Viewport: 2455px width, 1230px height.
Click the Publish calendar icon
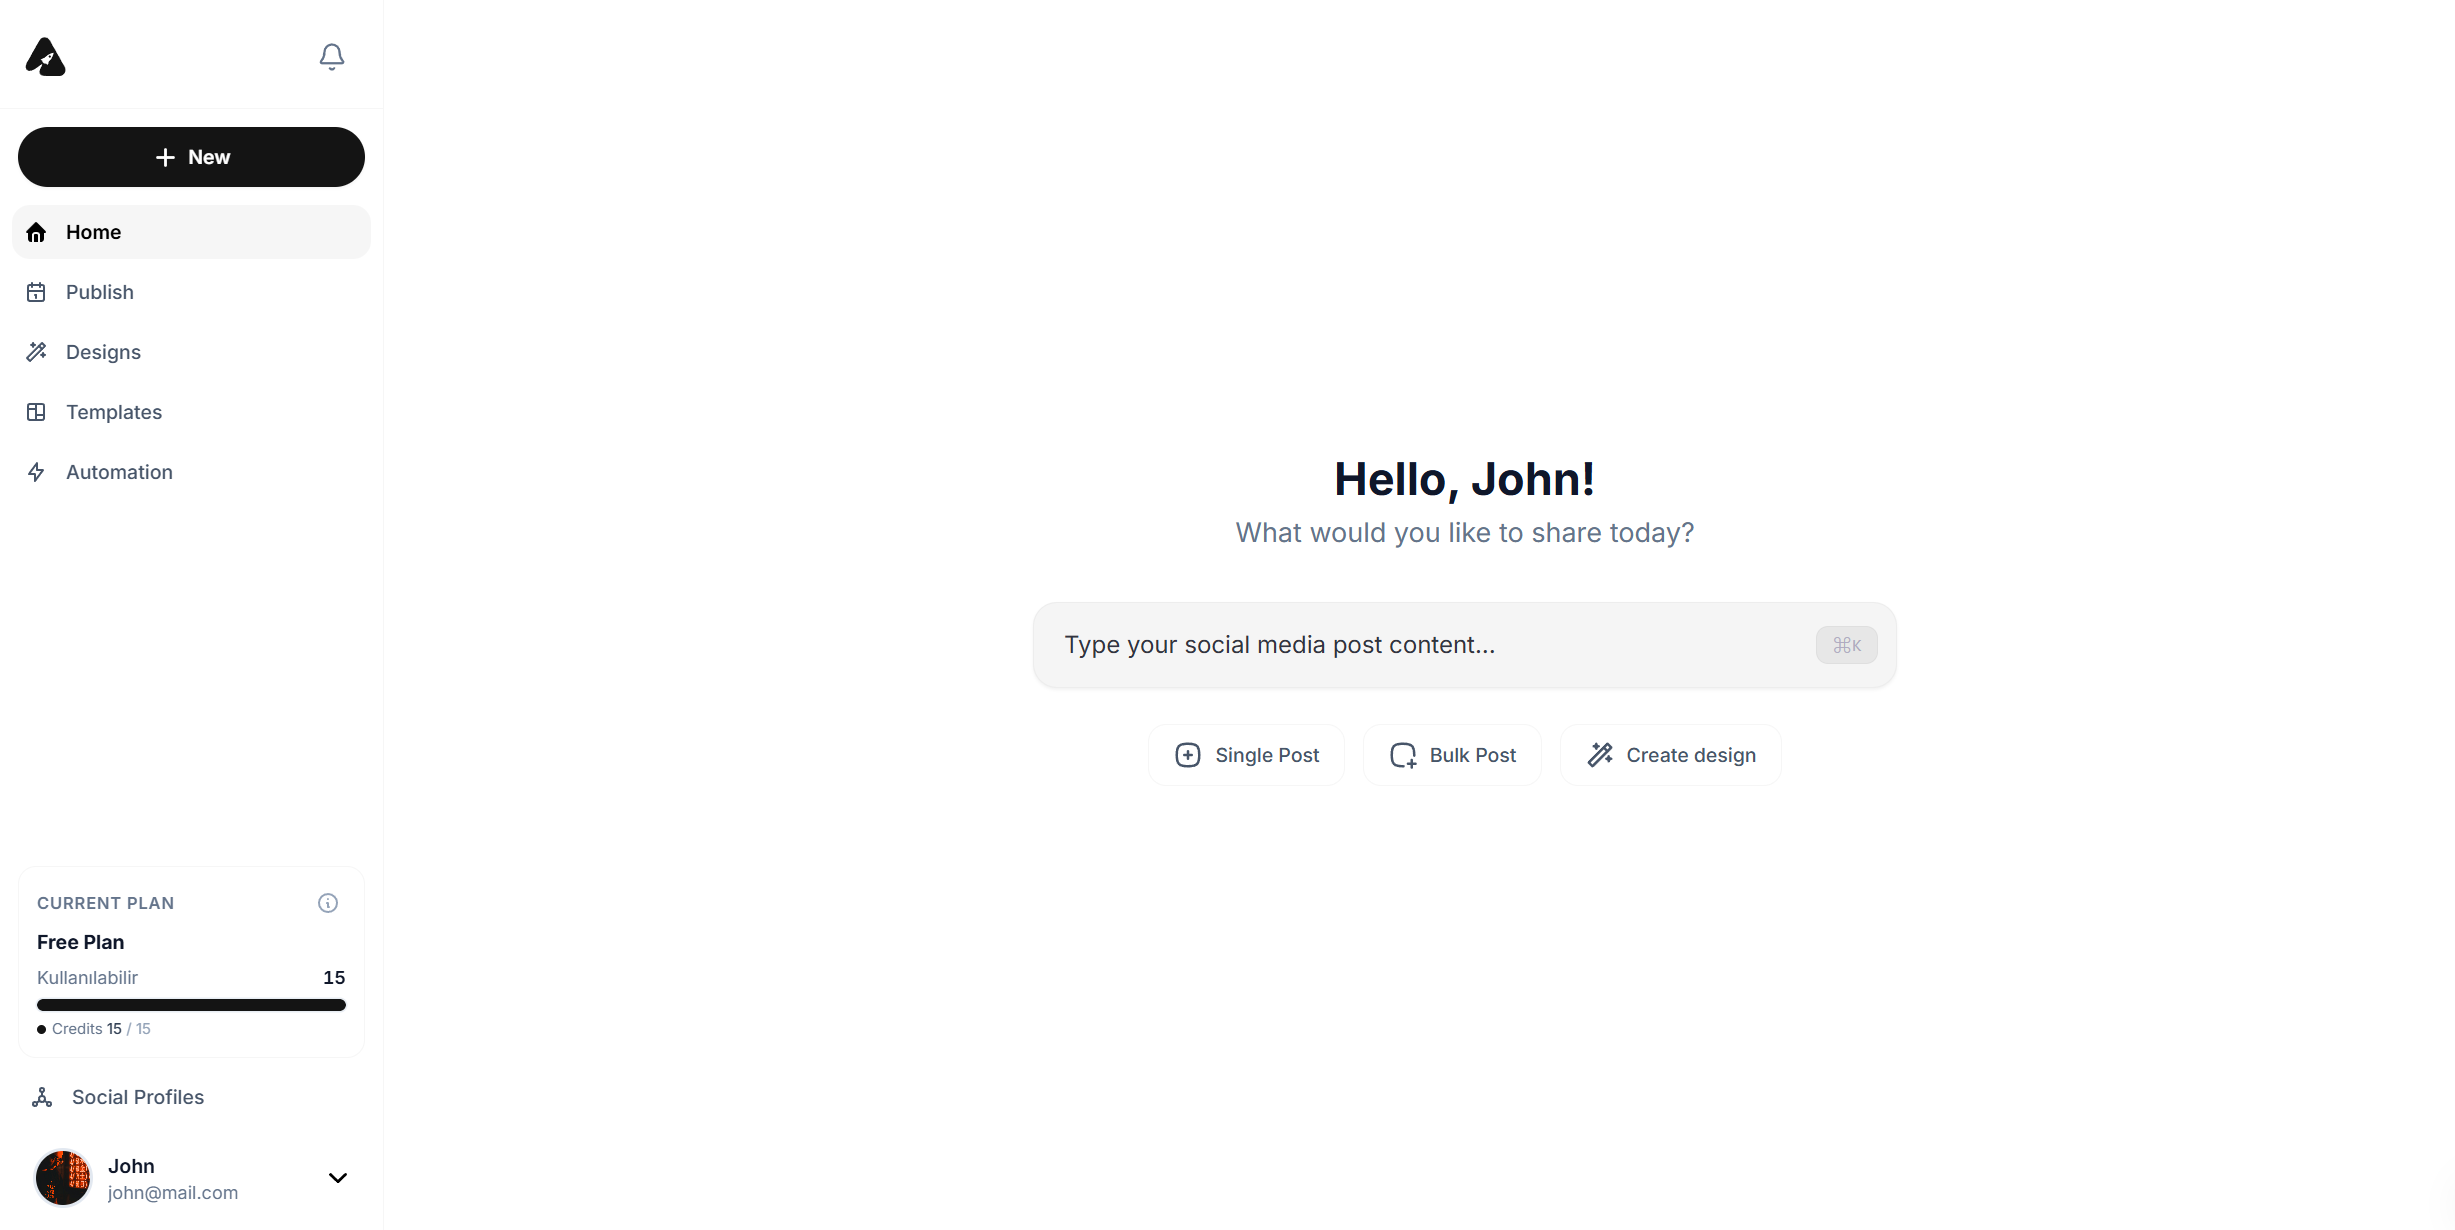pos(36,292)
